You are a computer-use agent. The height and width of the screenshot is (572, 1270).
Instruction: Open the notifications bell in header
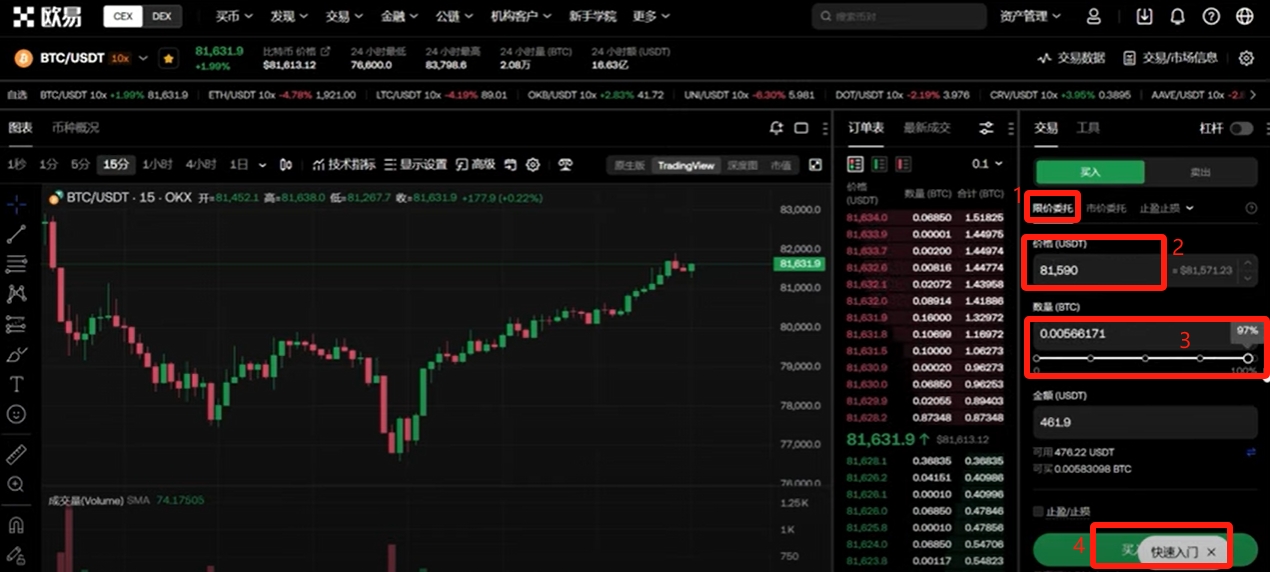pyautogui.click(x=1177, y=17)
